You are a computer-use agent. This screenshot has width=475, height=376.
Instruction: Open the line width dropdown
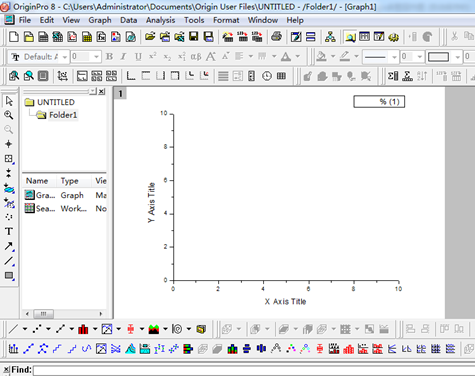point(420,57)
